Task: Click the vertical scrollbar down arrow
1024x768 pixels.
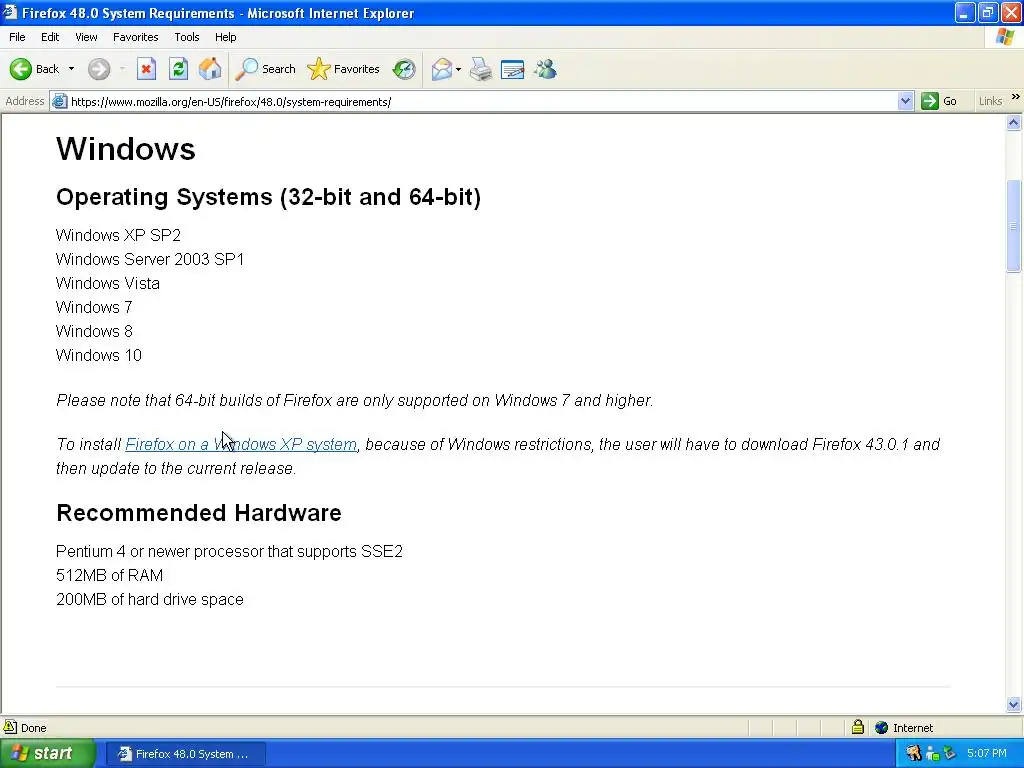Action: coord(1014,704)
